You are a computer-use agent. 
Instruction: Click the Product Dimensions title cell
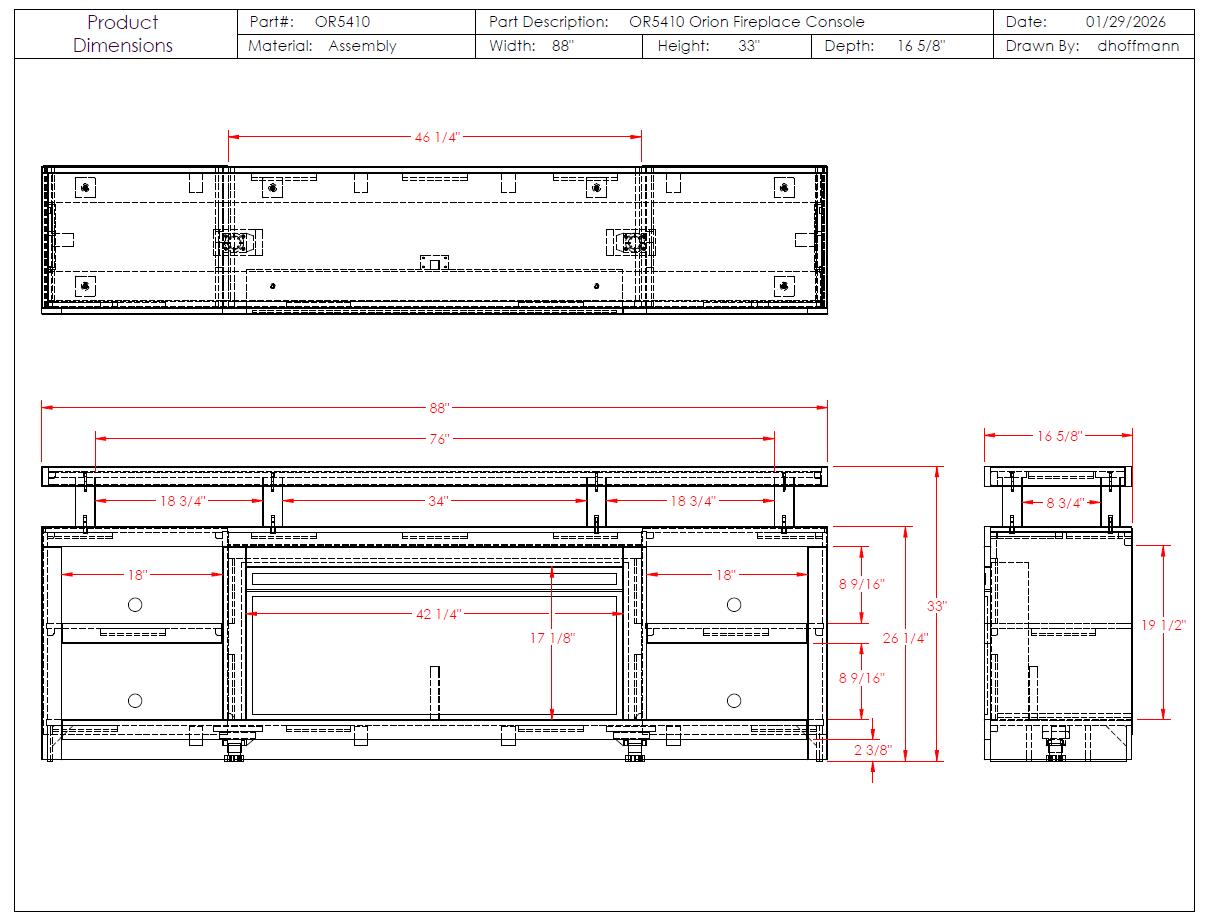point(123,34)
